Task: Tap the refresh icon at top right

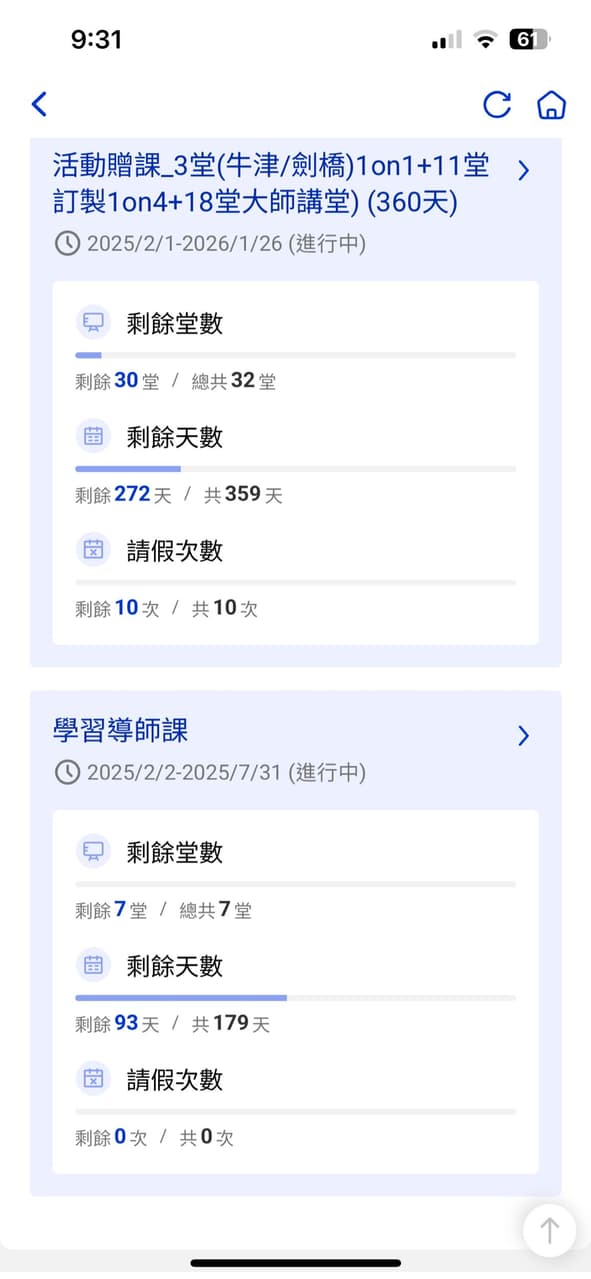Action: (497, 104)
